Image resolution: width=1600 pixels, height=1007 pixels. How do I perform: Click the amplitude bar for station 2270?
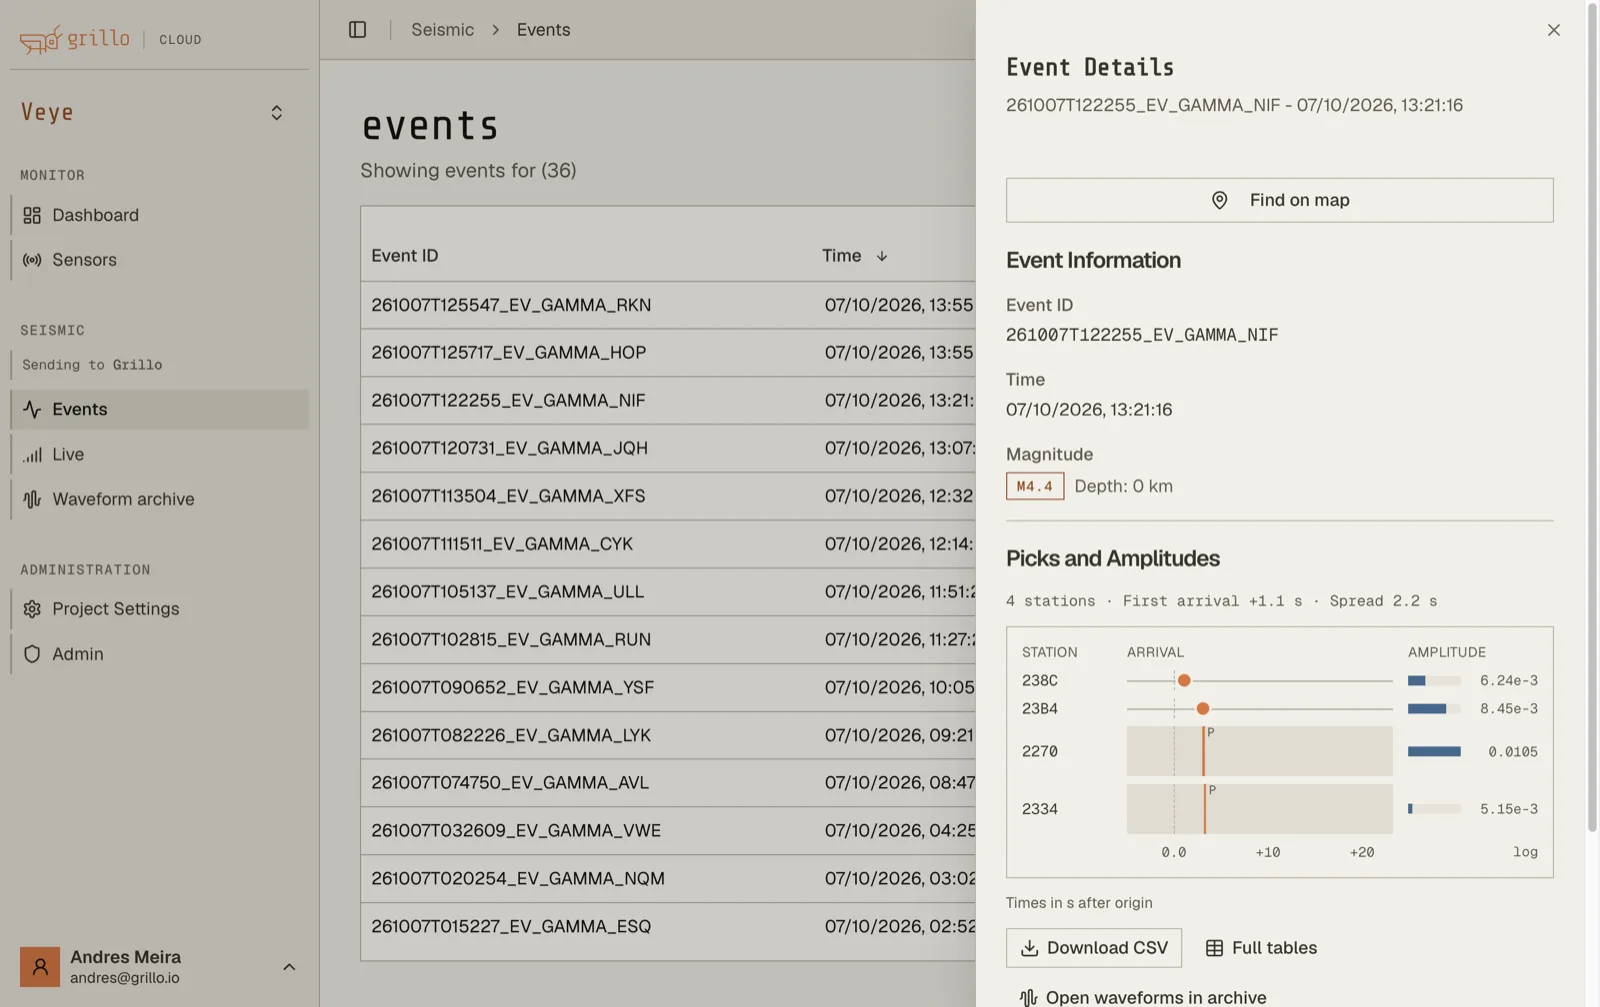(1434, 751)
